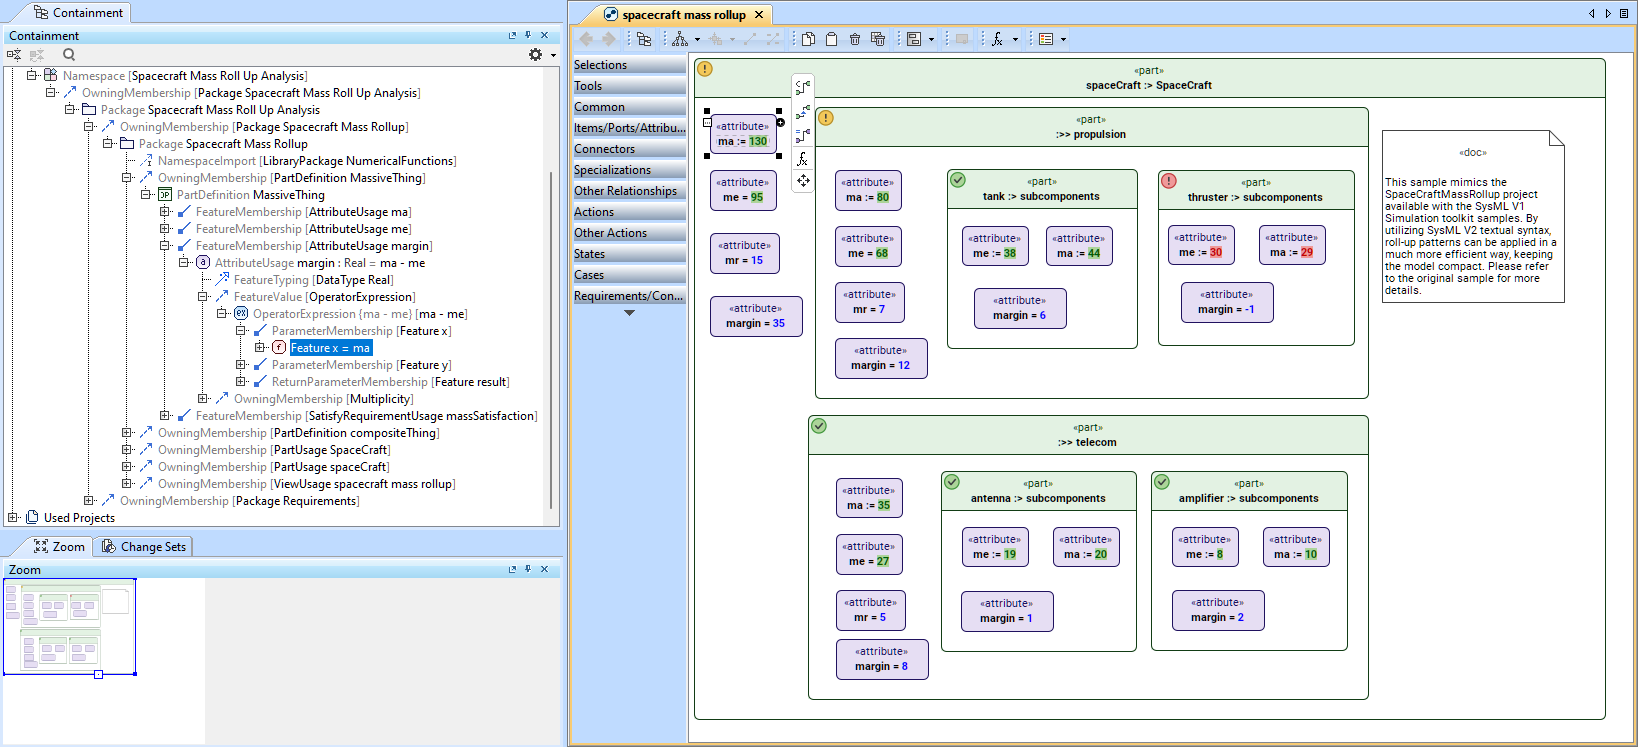Click the move arrows icon beside selected attribute
The image size is (1638, 747).
[803, 181]
